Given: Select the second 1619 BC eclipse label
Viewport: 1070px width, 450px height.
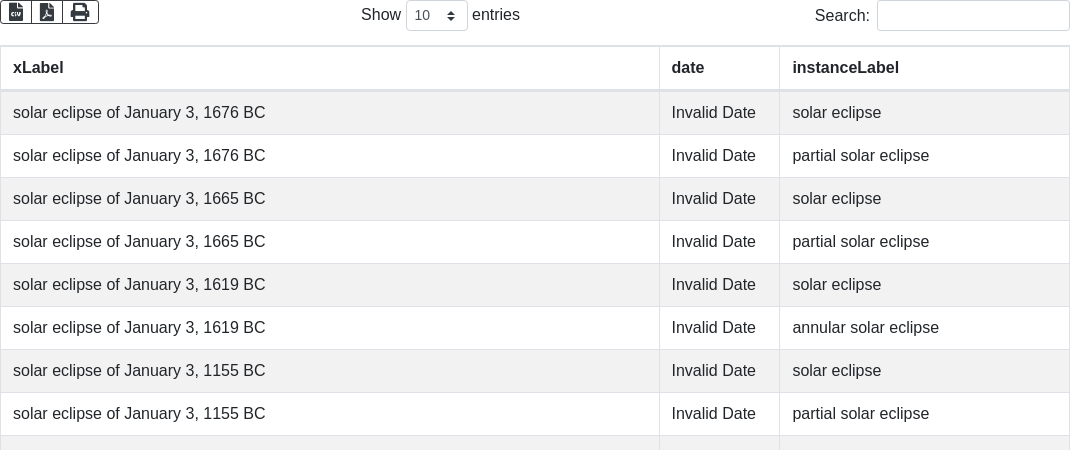Looking at the screenshot, I should [x=139, y=328].
